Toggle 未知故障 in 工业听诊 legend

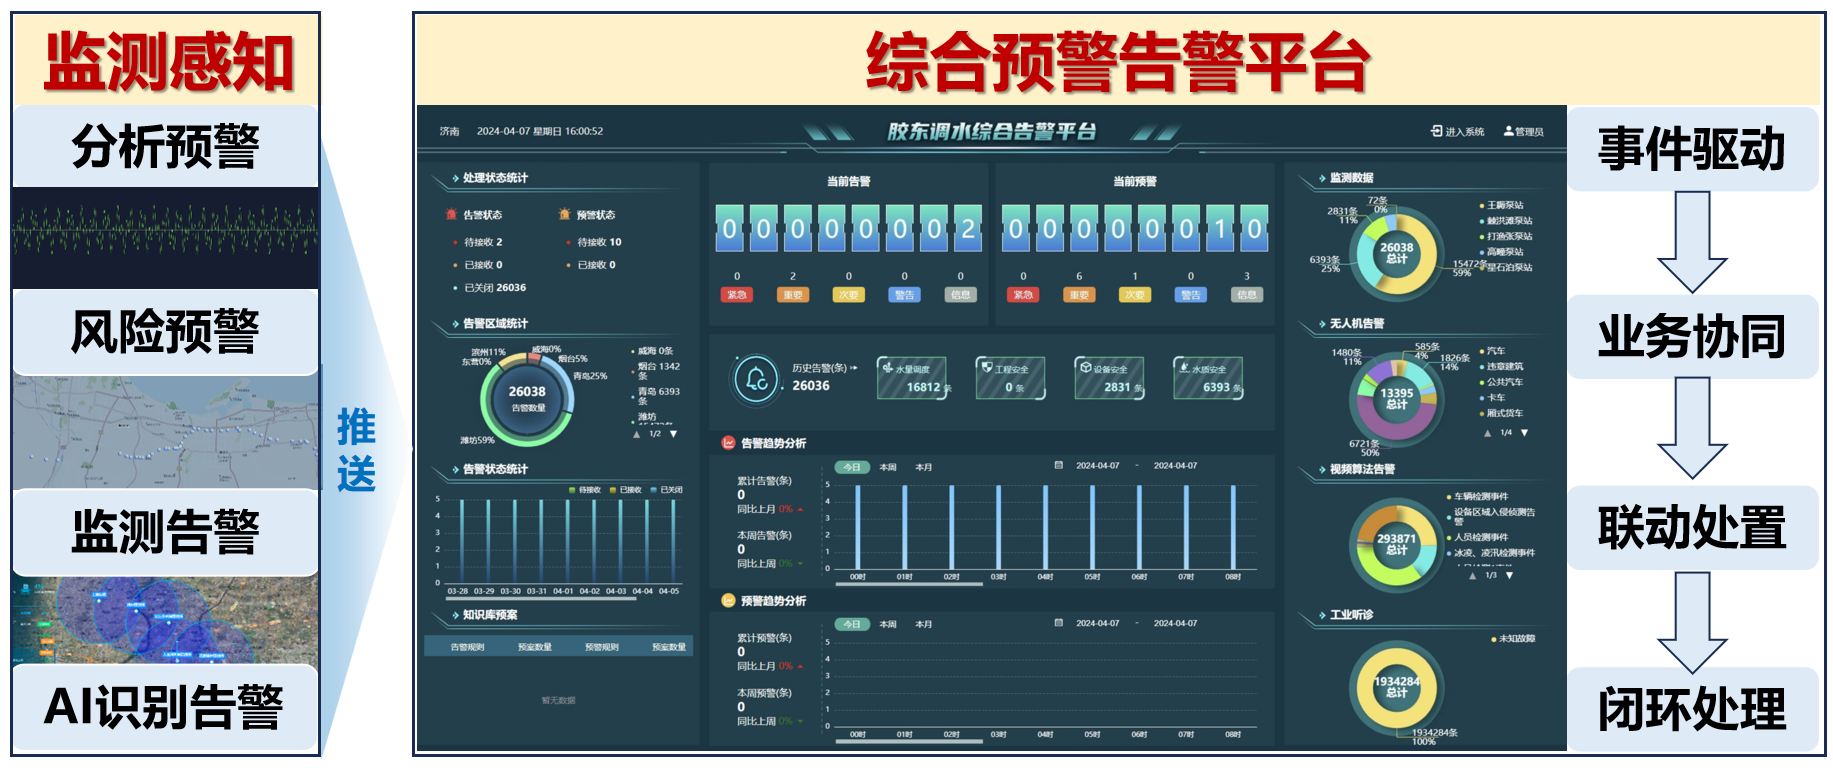tap(1514, 639)
